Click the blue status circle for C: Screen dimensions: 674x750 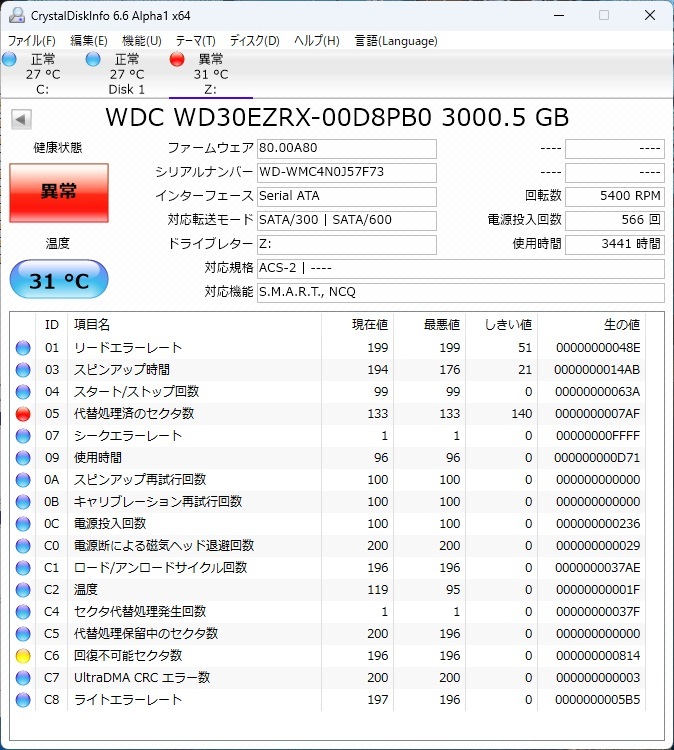click(x=9, y=59)
